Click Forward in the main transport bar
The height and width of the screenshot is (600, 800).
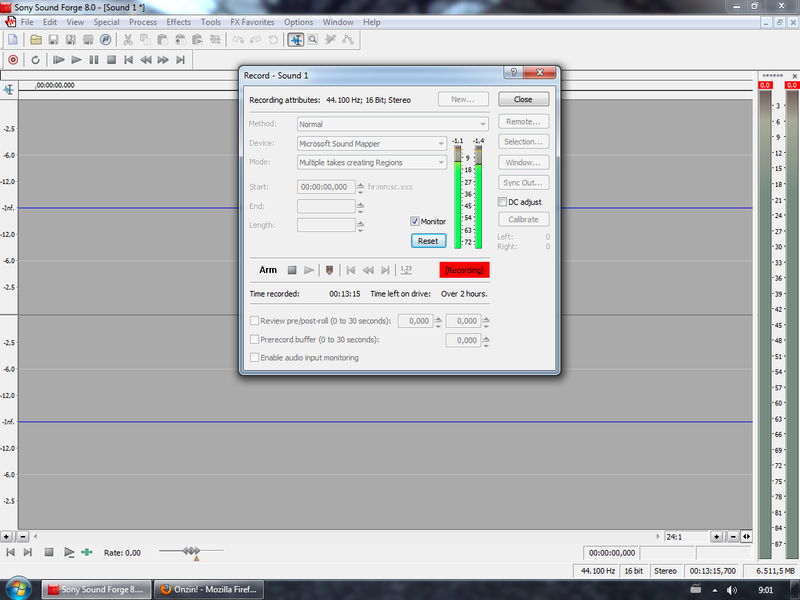click(163, 60)
